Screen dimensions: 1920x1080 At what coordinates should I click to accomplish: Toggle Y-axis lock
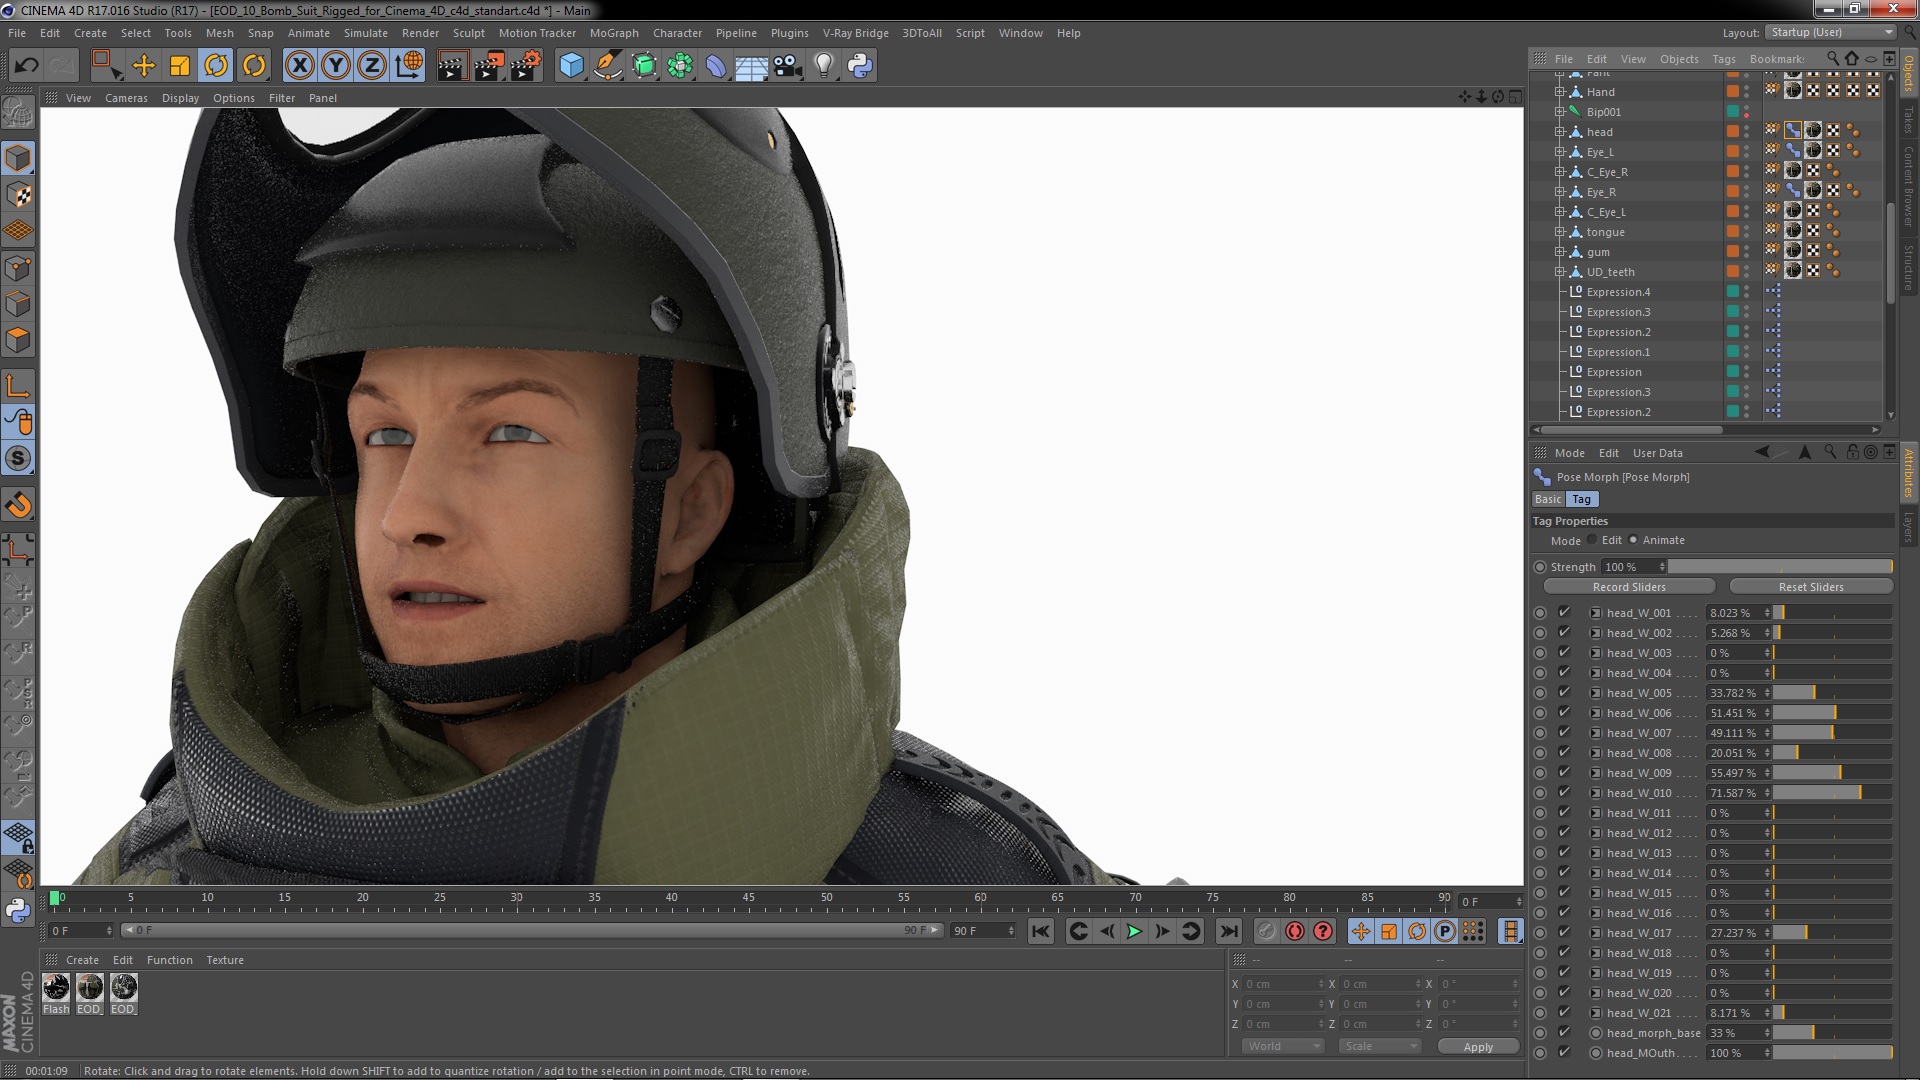(336, 66)
